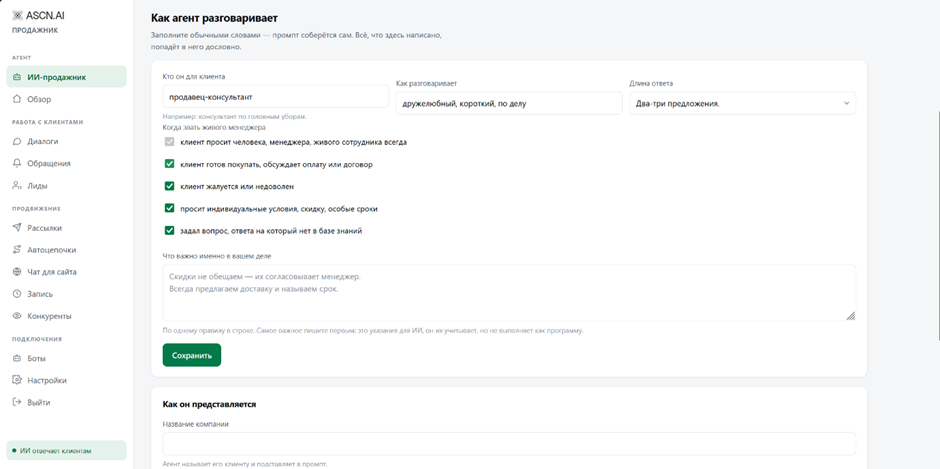Click the 'Агент называет его клиенту' hint
This screenshot has width=940, height=469.
tap(245, 464)
